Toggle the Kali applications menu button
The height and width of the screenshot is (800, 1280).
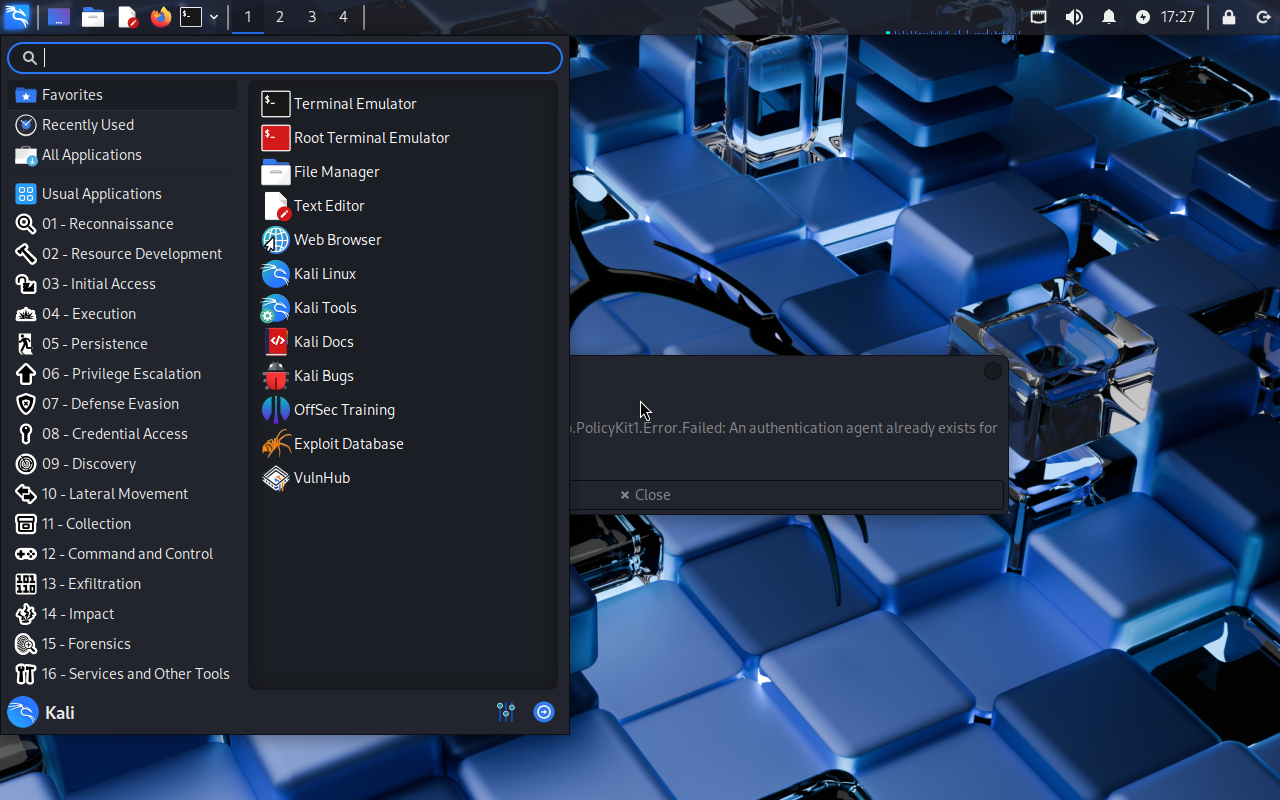tap(17, 17)
